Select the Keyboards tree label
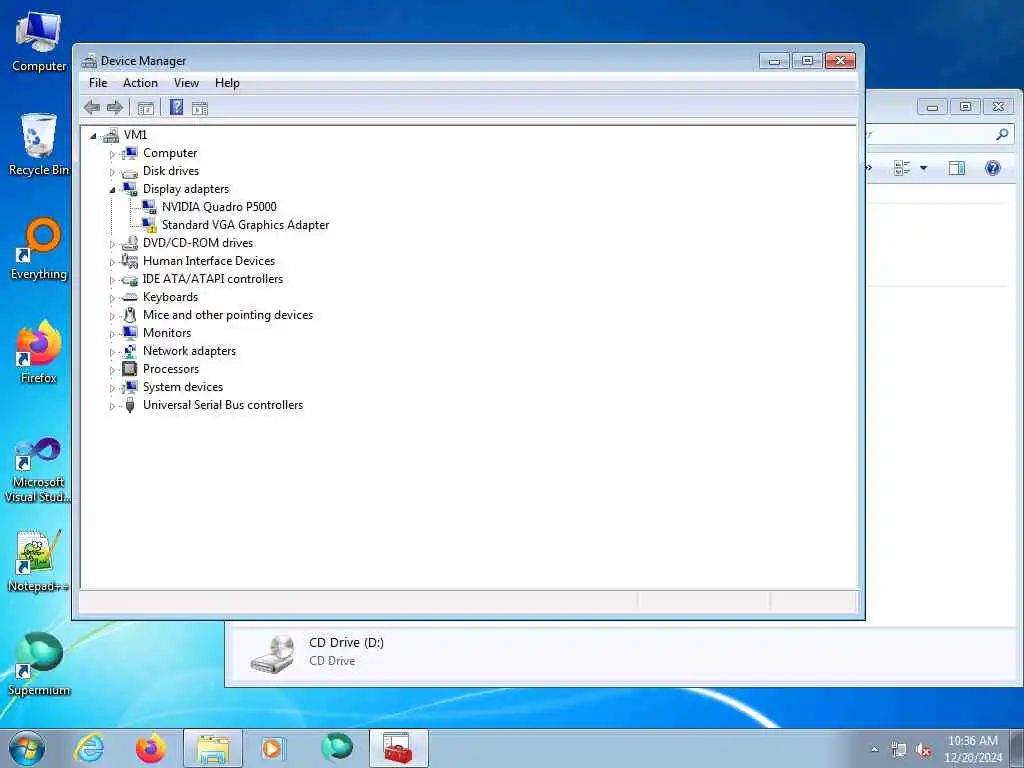Screen dimensions: 1024x768 tap(170, 296)
